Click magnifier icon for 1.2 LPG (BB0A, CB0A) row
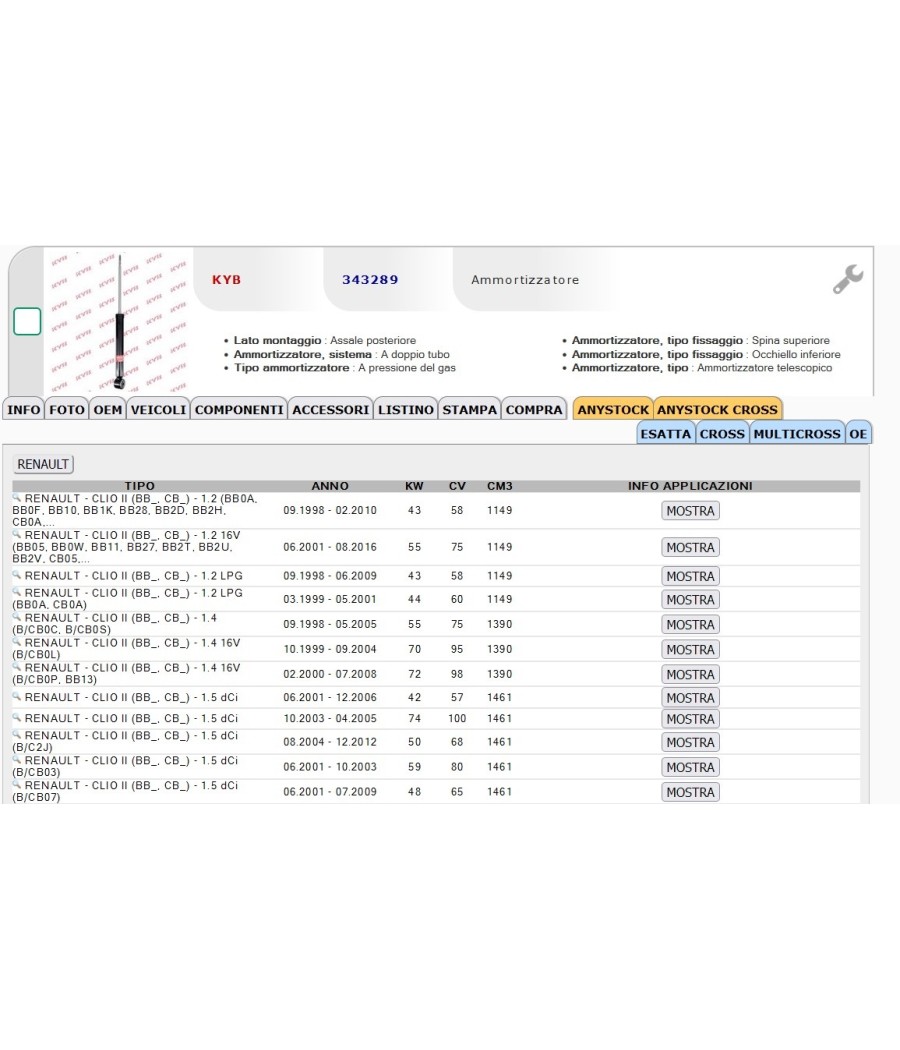 [x=17, y=592]
